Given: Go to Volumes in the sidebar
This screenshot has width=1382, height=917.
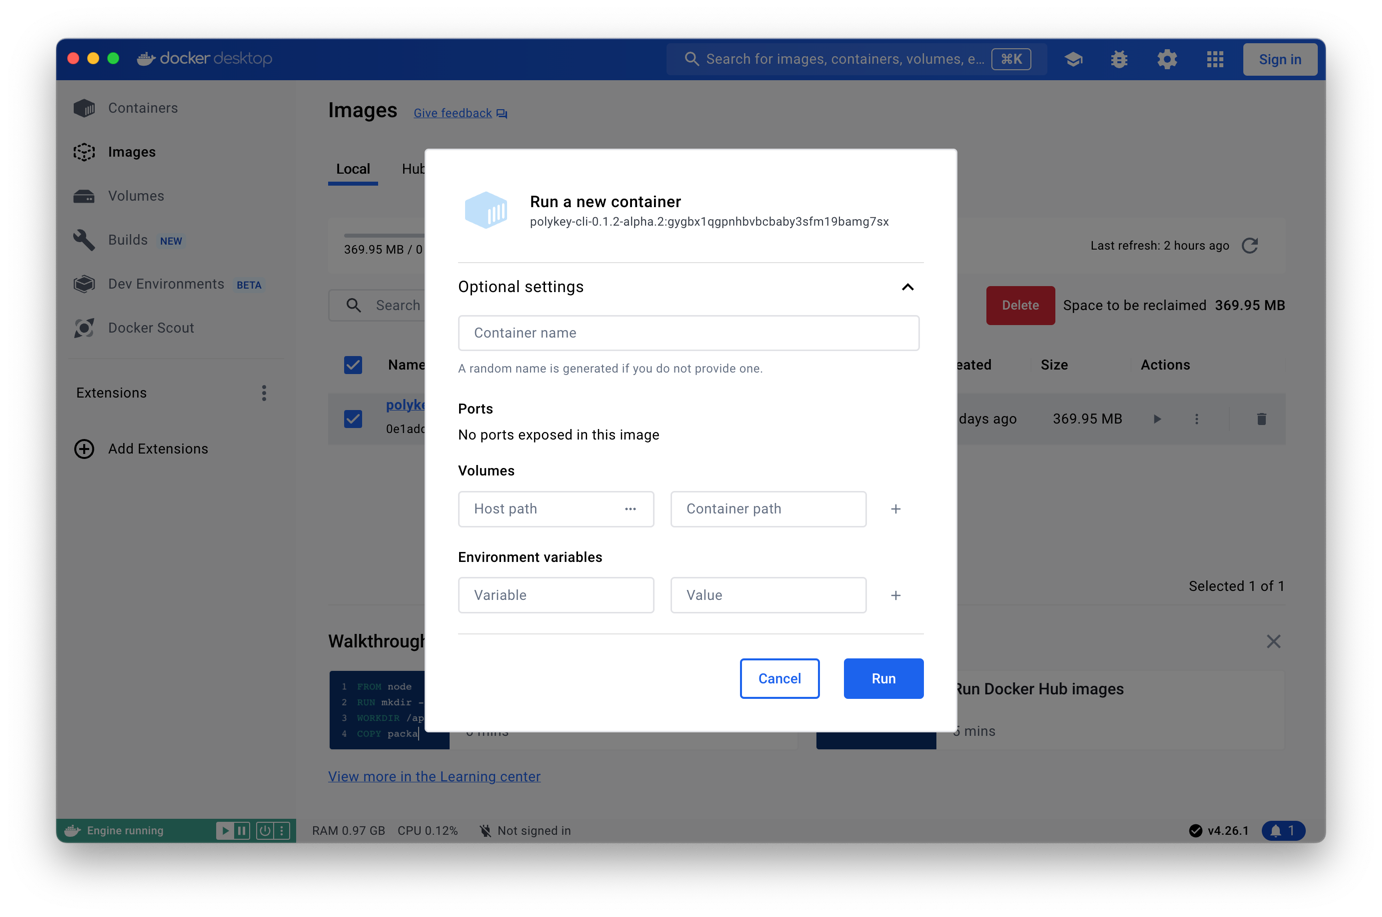Looking at the screenshot, I should point(136,196).
